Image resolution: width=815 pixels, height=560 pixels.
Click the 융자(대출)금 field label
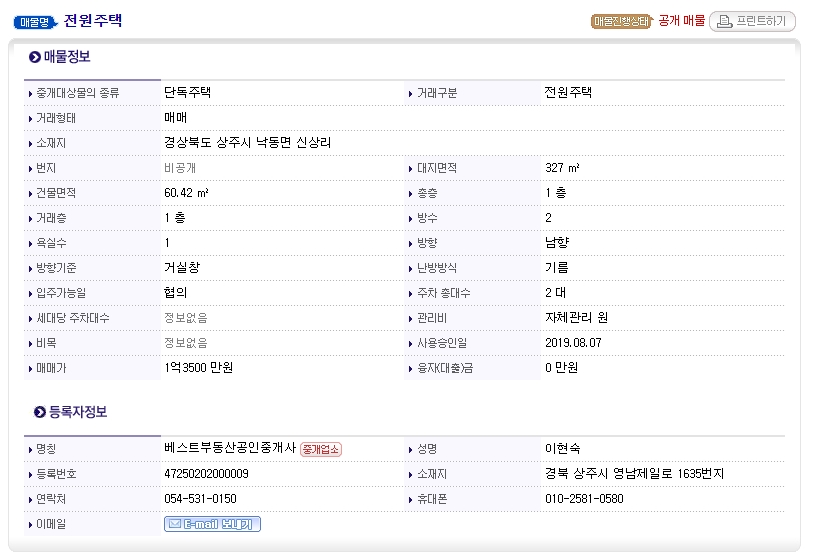pyautogui.click(x=445, y=368)
